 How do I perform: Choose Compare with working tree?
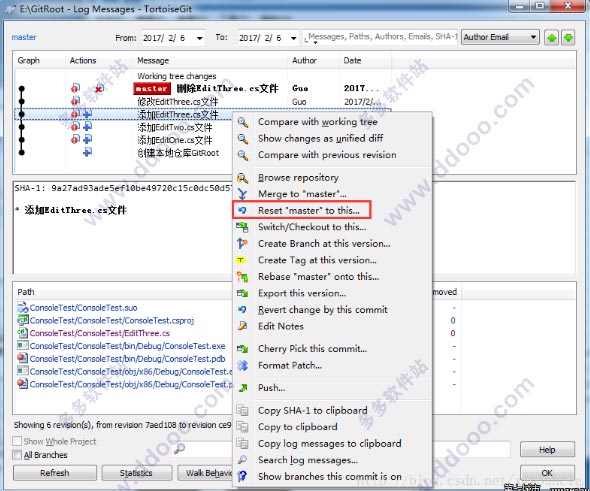(318, 122)
